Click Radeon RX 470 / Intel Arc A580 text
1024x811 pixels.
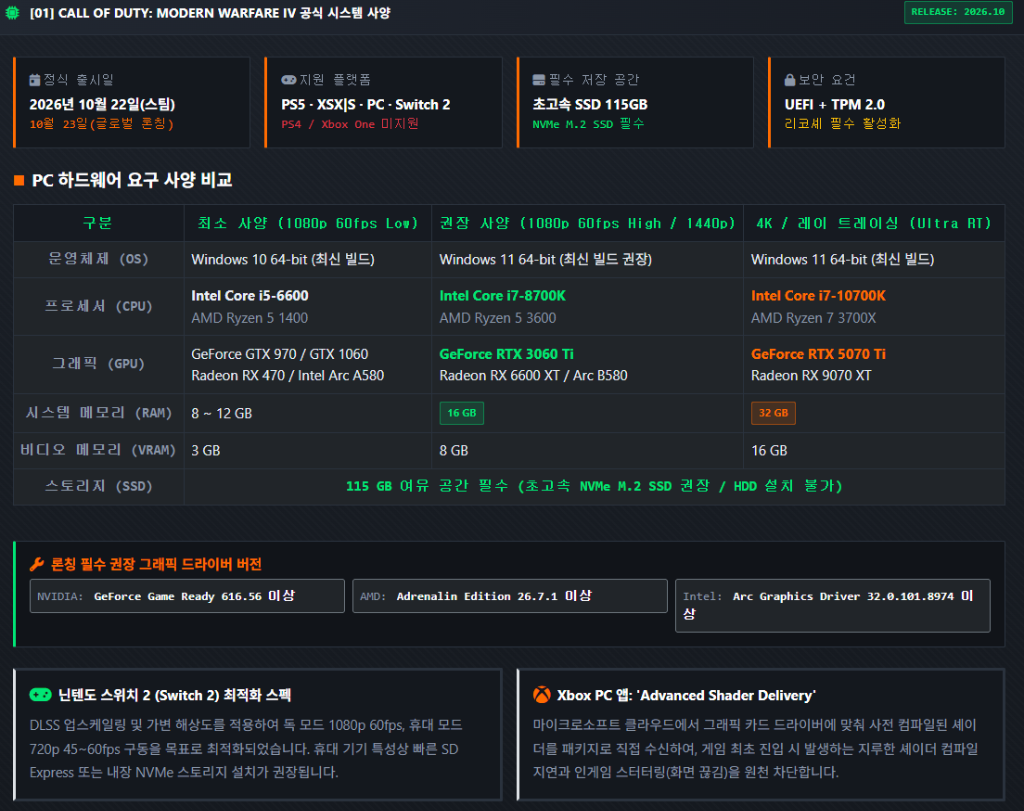click(x=287, y=375)
